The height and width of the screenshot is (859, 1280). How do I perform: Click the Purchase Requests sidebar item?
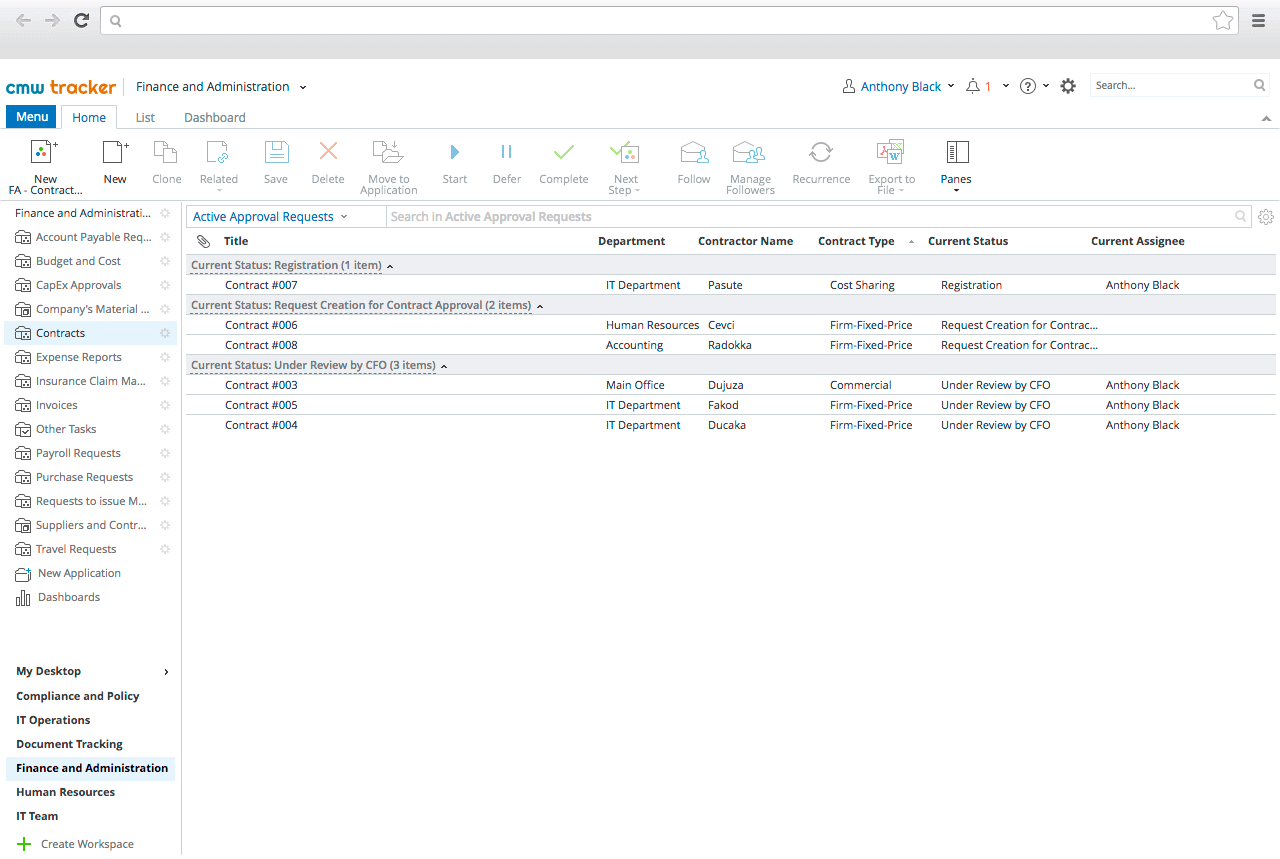coord(84,477)
